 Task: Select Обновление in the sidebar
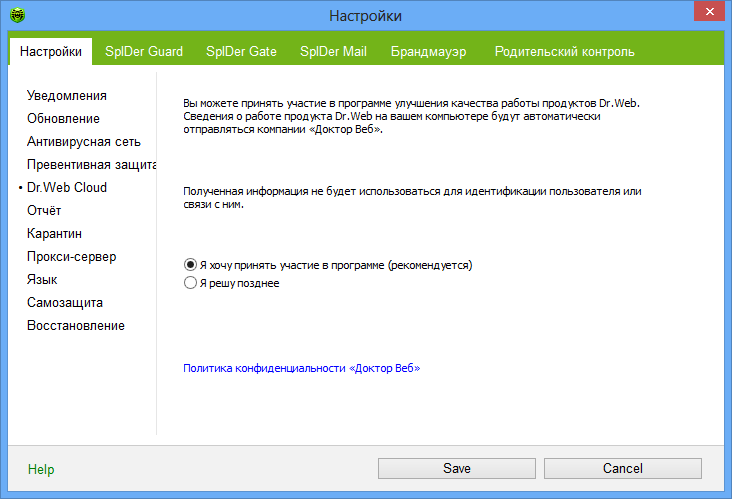click(63, 119)
